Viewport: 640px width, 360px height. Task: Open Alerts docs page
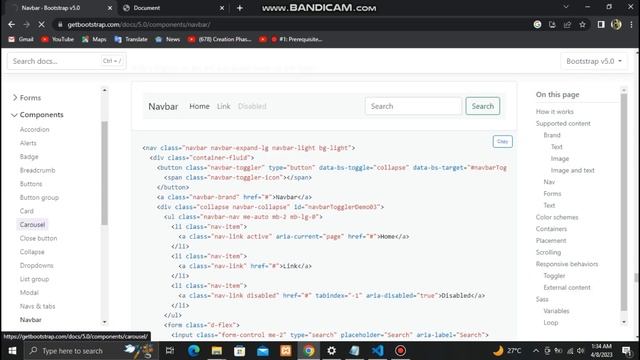(x=28, y=143)
